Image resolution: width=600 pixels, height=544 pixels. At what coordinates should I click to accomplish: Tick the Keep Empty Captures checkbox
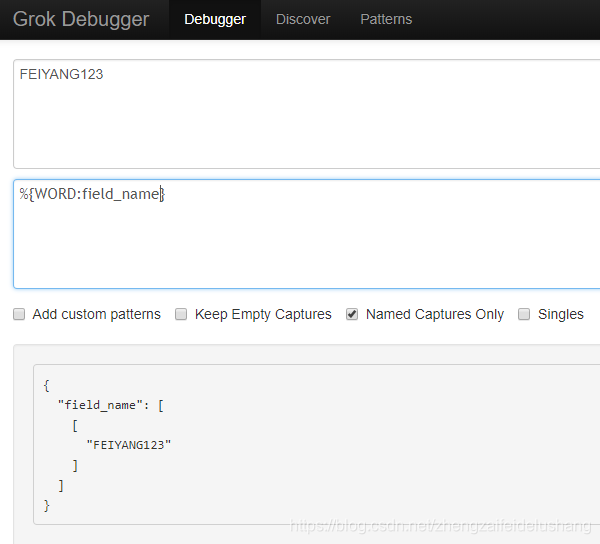tap(181, 314)
